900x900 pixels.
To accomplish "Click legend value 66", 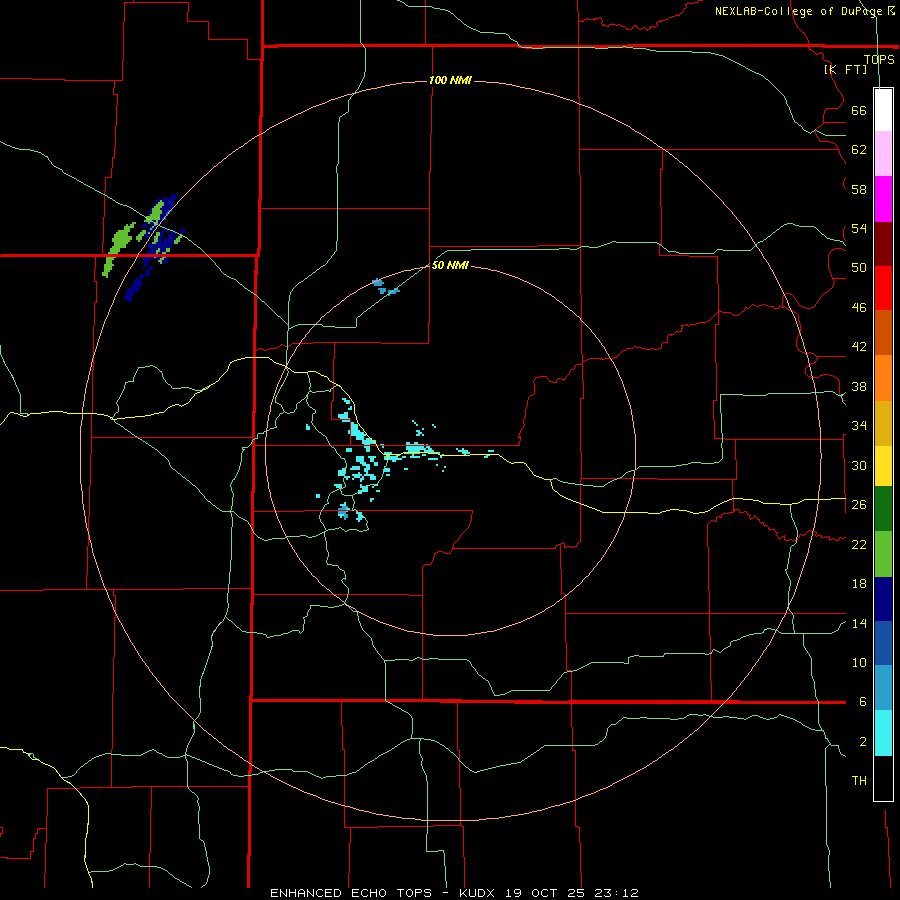I will [859, 111].
